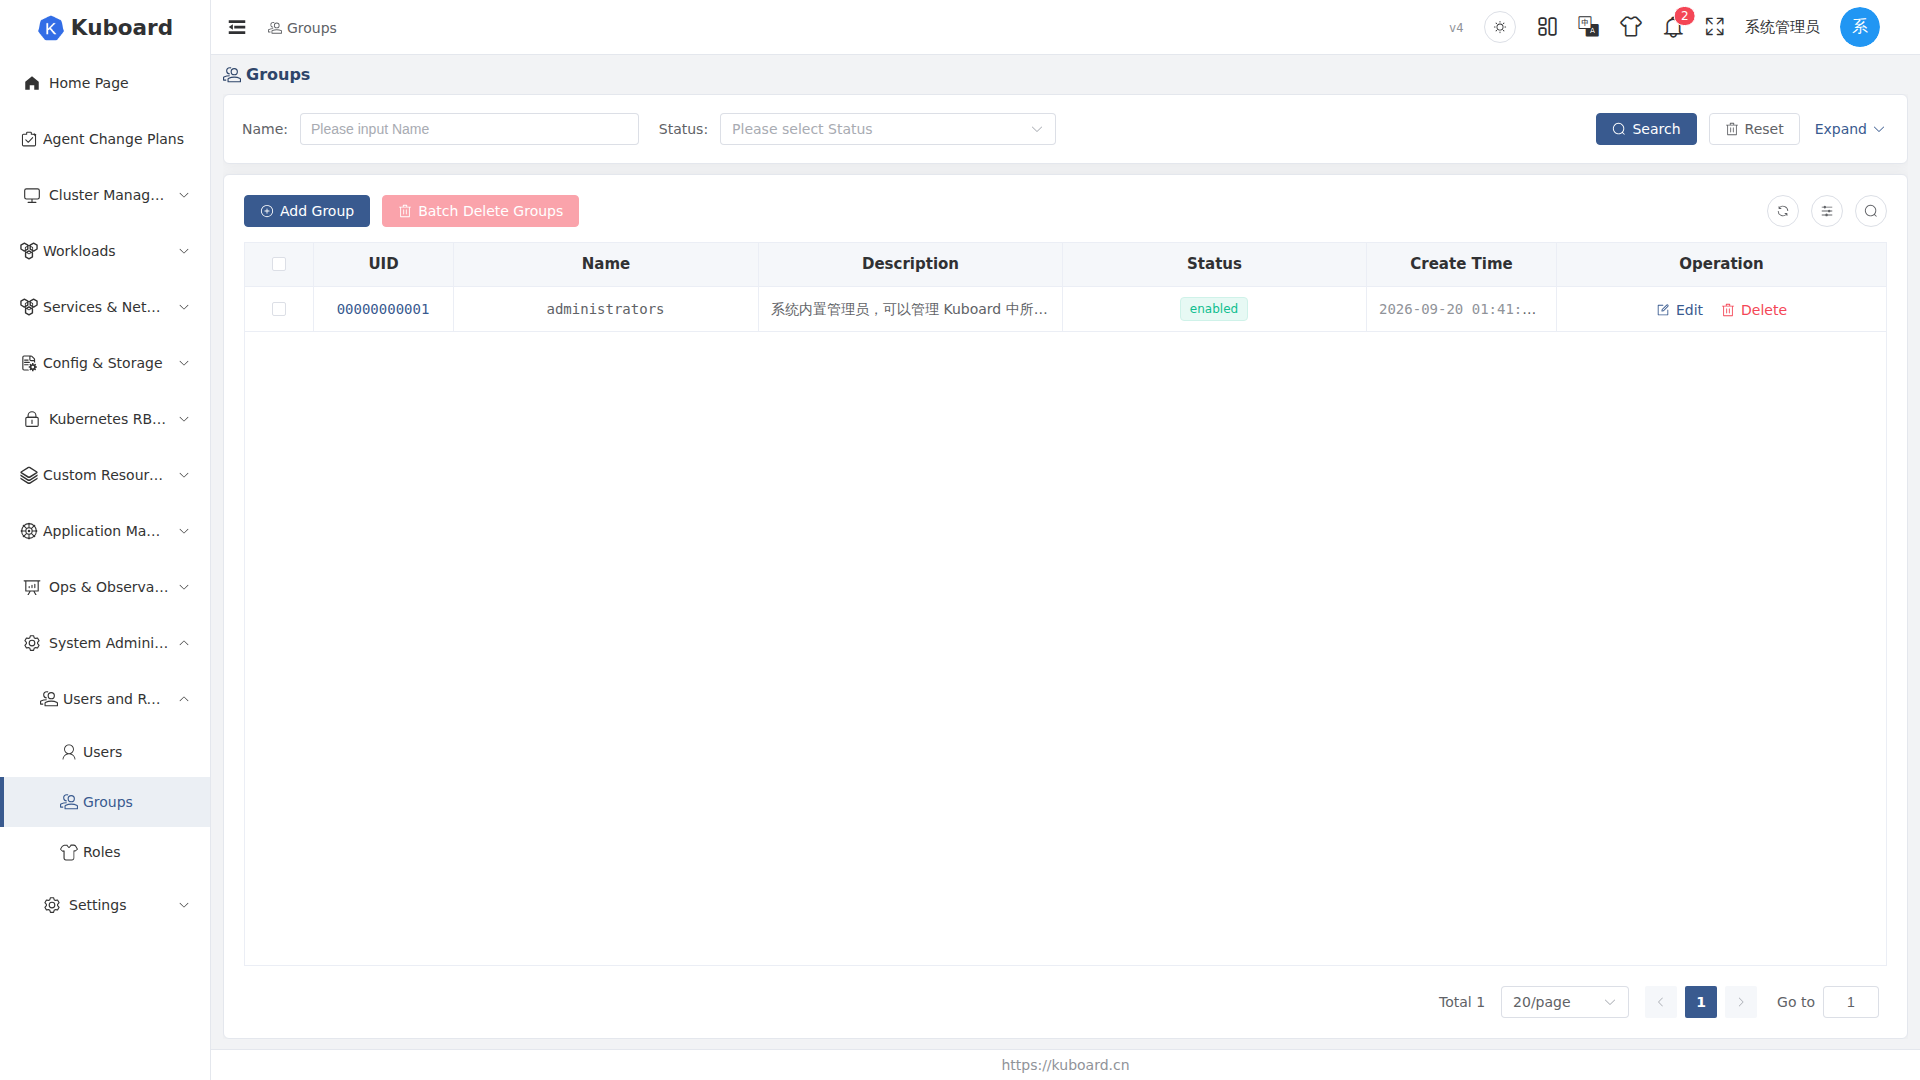Click the Workloads sidebar icon
1920x1080 pixels.
29,251
